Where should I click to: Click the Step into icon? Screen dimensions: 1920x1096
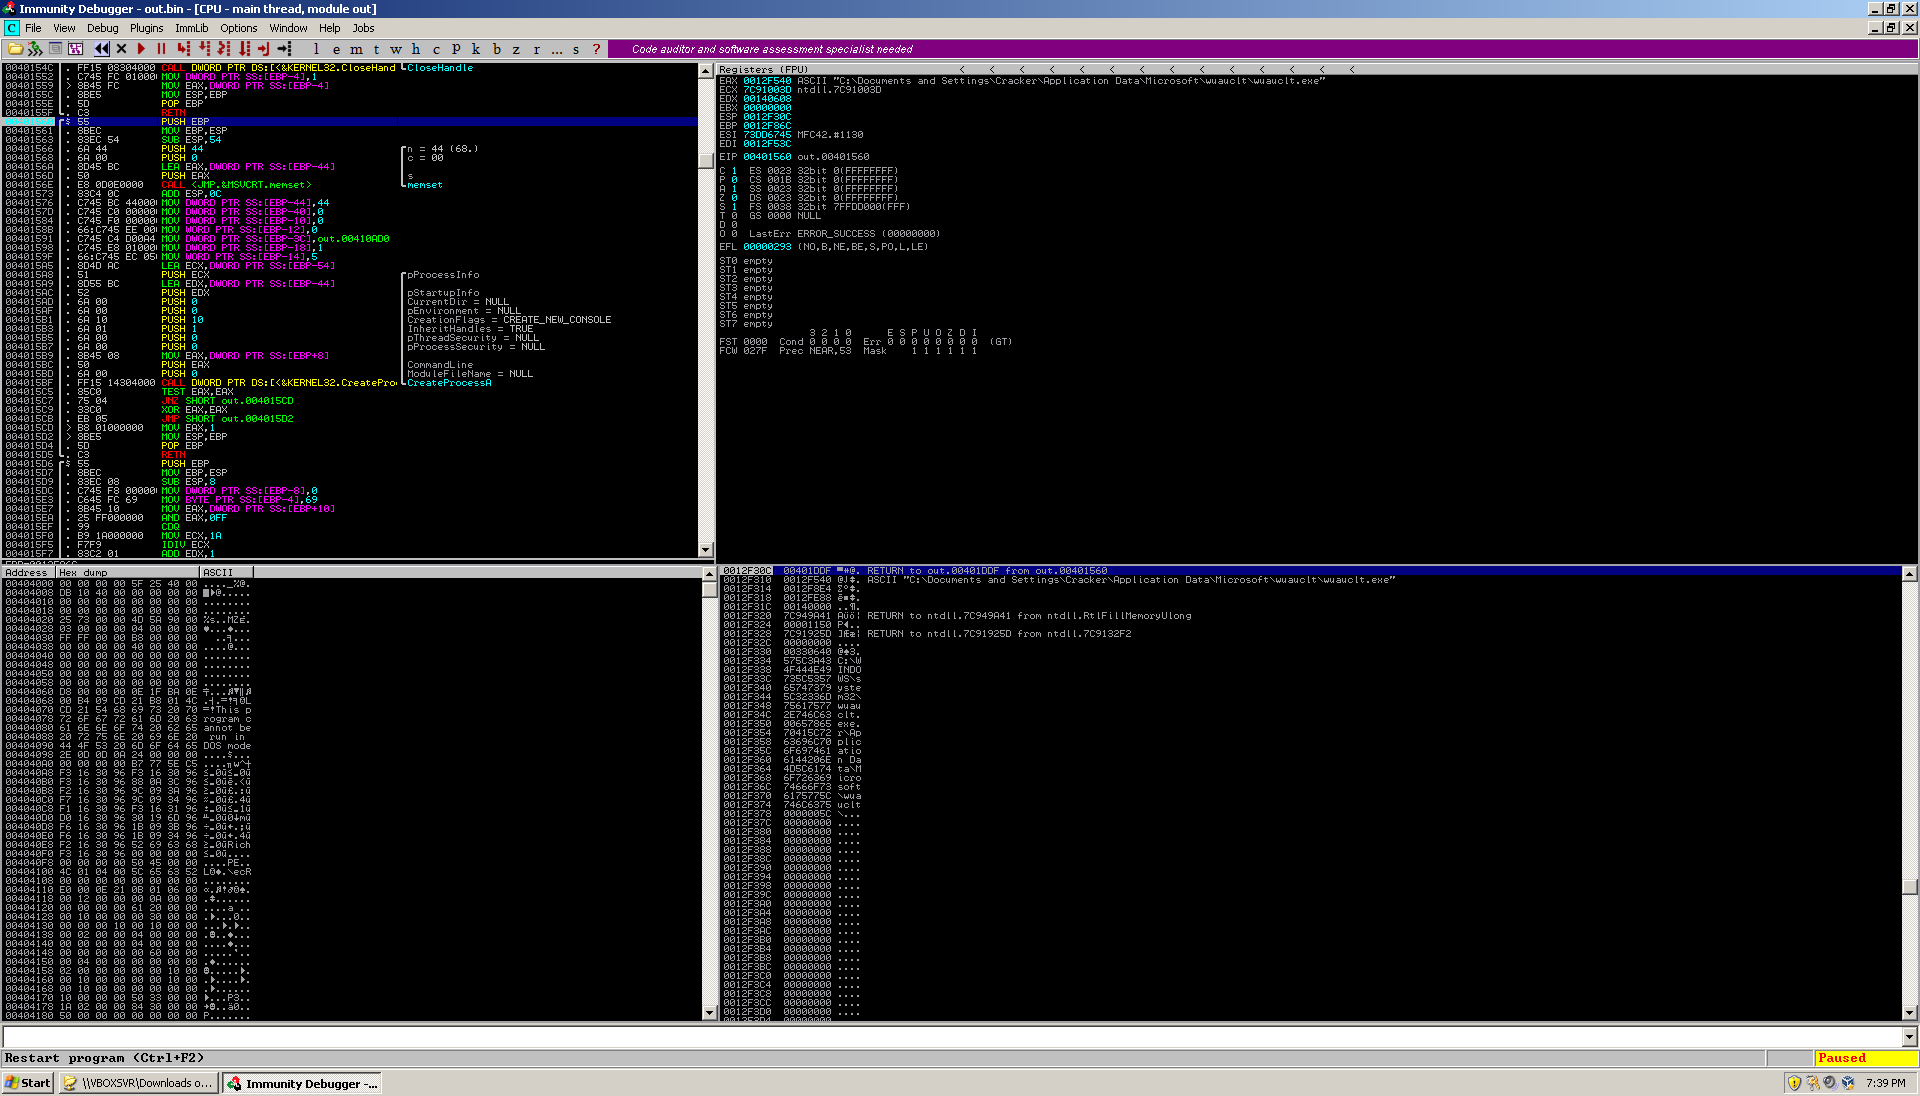pos(184,49)
